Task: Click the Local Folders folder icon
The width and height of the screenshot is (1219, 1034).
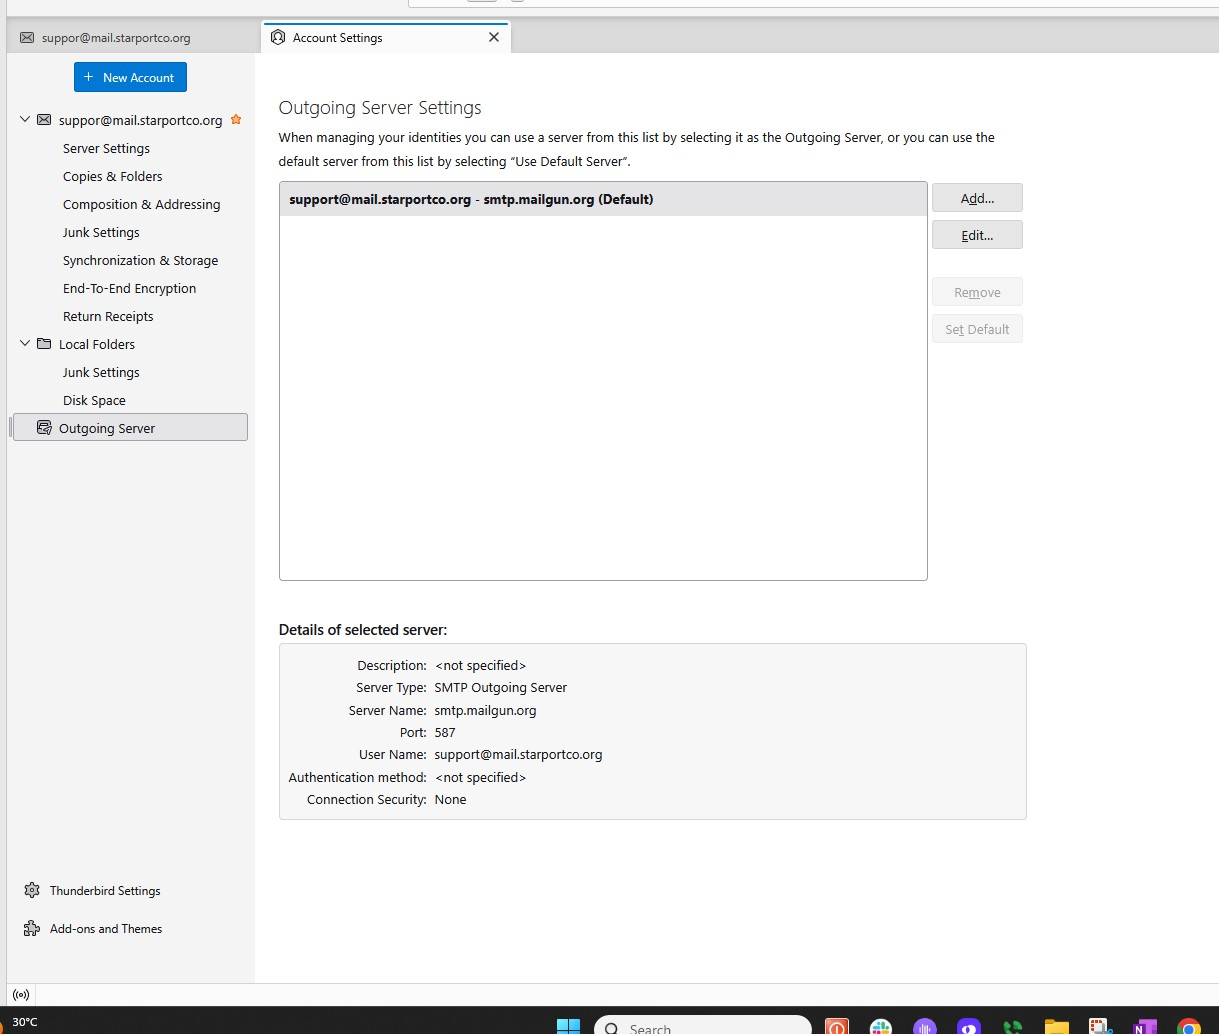Action: (x=44, y=344)
